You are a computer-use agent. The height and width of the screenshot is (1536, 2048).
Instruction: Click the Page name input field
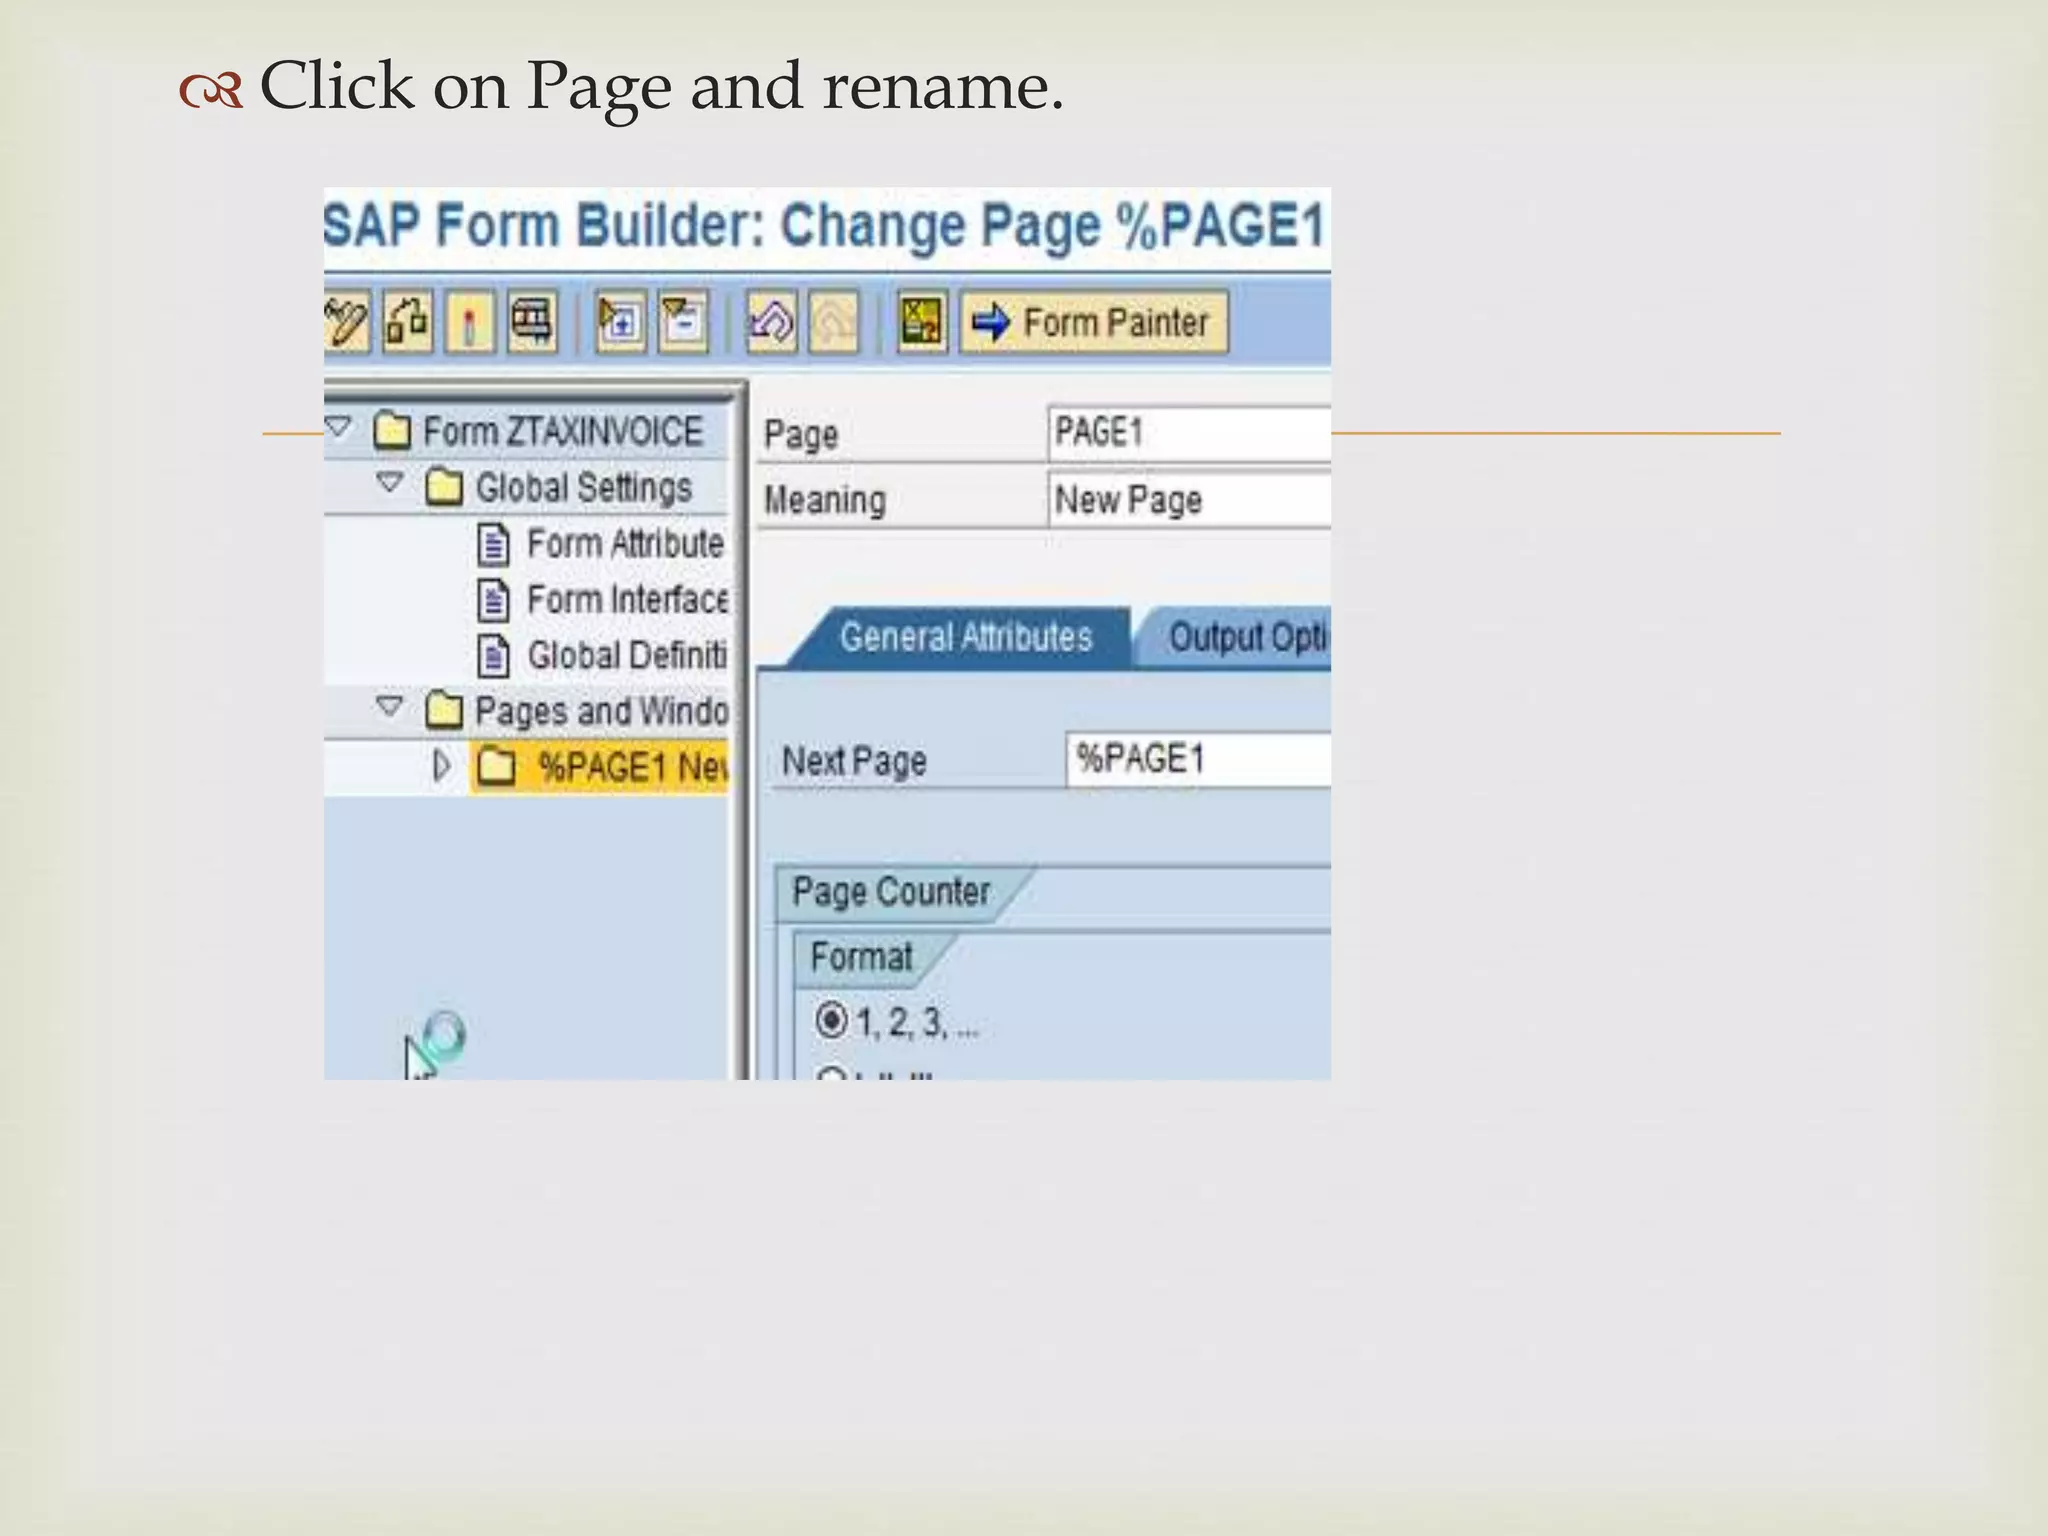tap(1188, 433)
